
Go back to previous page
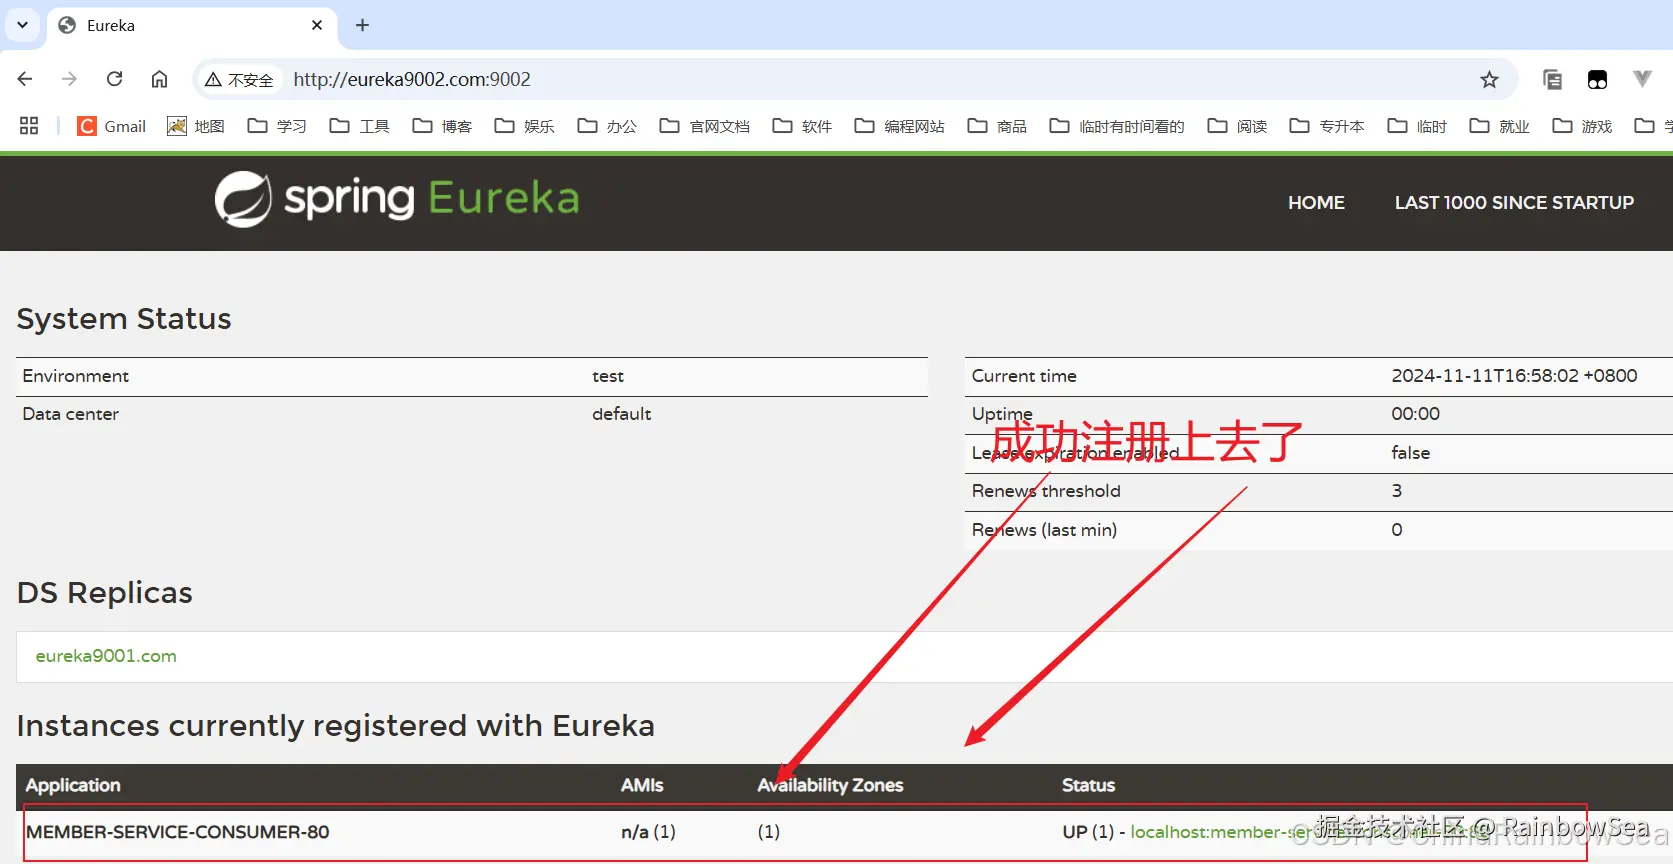[x=25, y=79]
